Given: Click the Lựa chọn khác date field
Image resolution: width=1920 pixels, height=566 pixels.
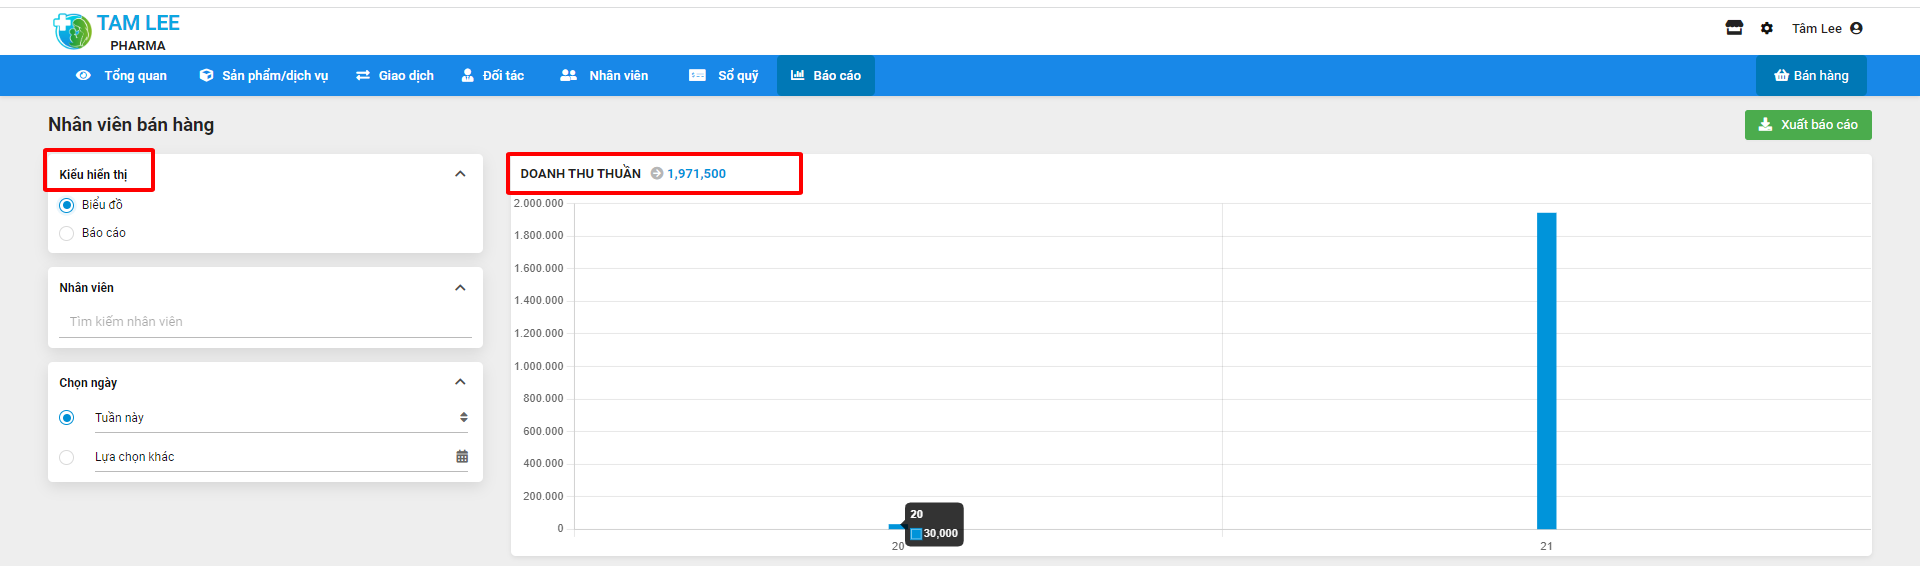Looking at the screenshot, I should [281, 457].
